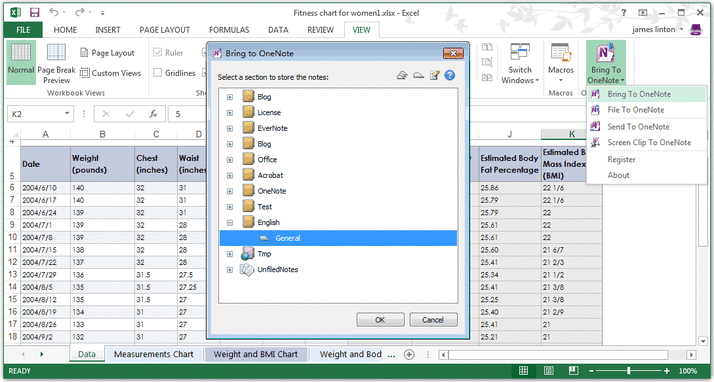Click the section icon in dialog toolbar
714x382 pixels.
418,76
